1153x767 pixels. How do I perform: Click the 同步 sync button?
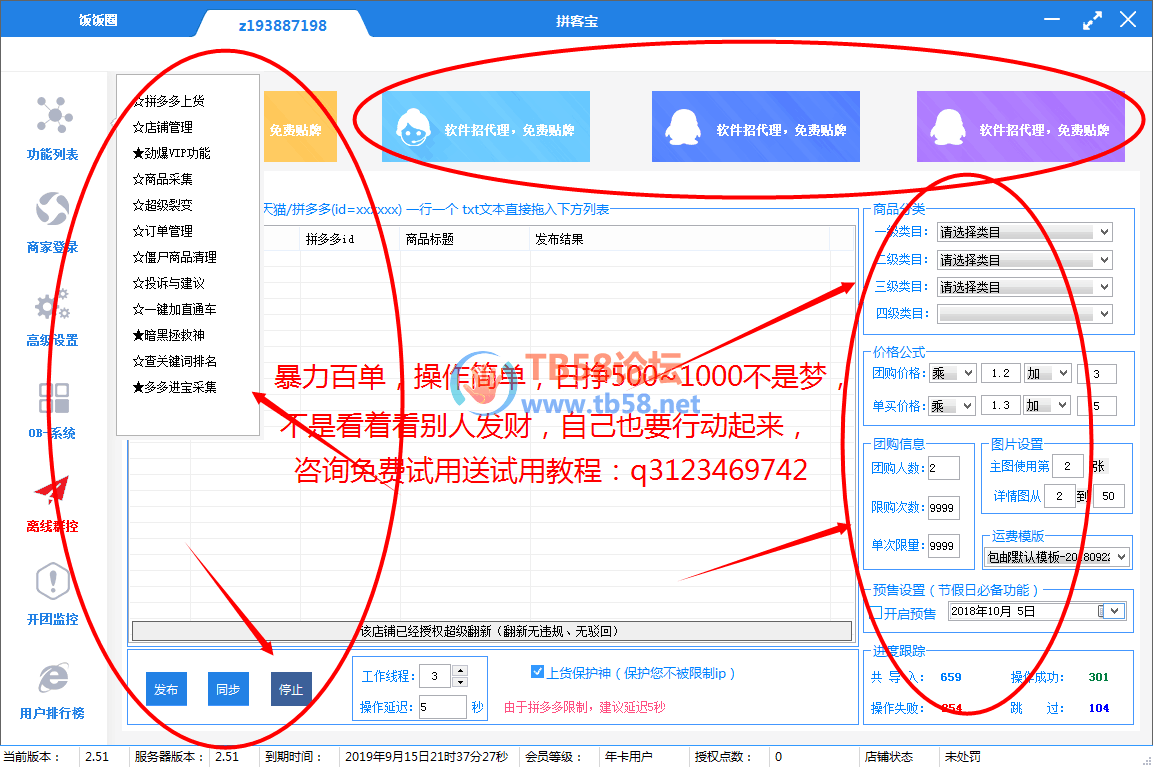[228, 689]
